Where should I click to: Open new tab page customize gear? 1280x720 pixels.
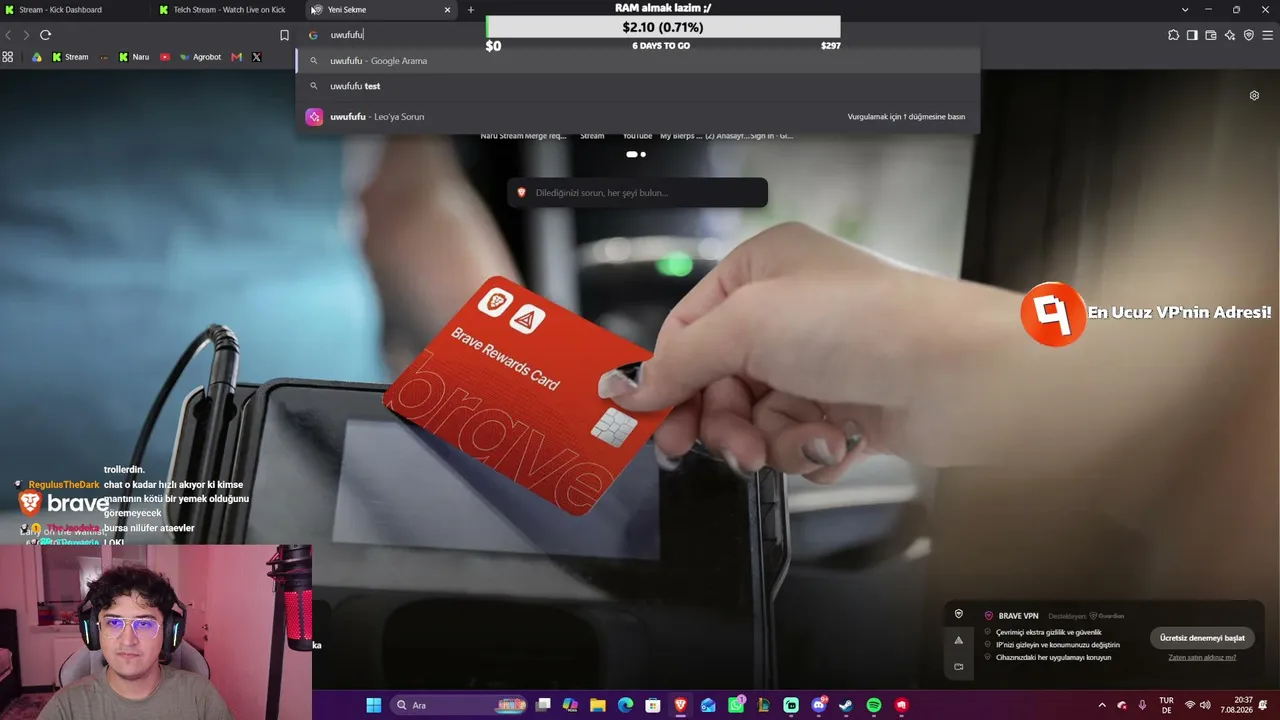[x=1254, y=96]
